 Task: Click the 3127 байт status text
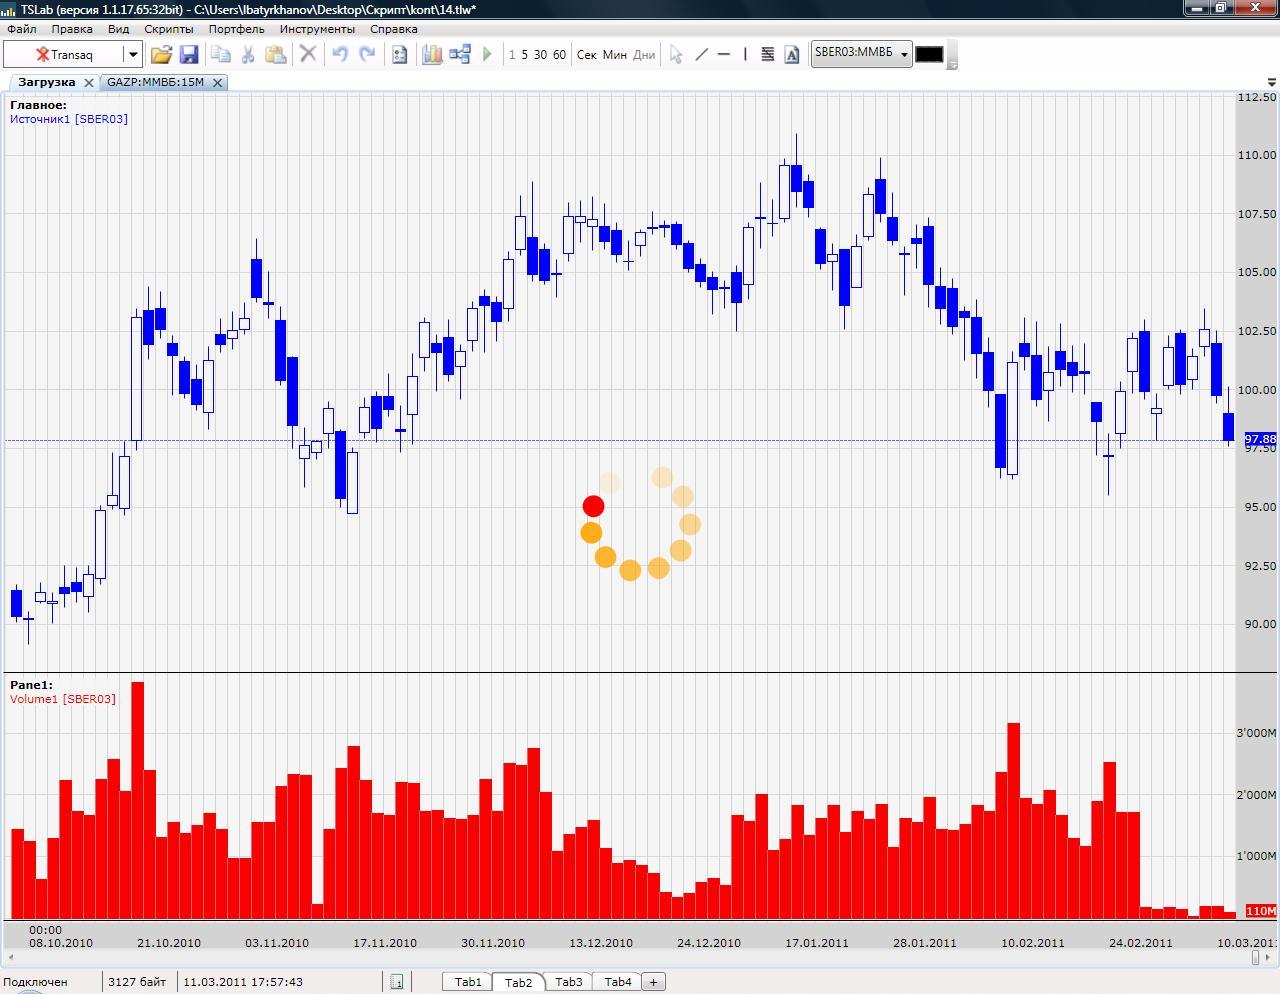(137, 982)
